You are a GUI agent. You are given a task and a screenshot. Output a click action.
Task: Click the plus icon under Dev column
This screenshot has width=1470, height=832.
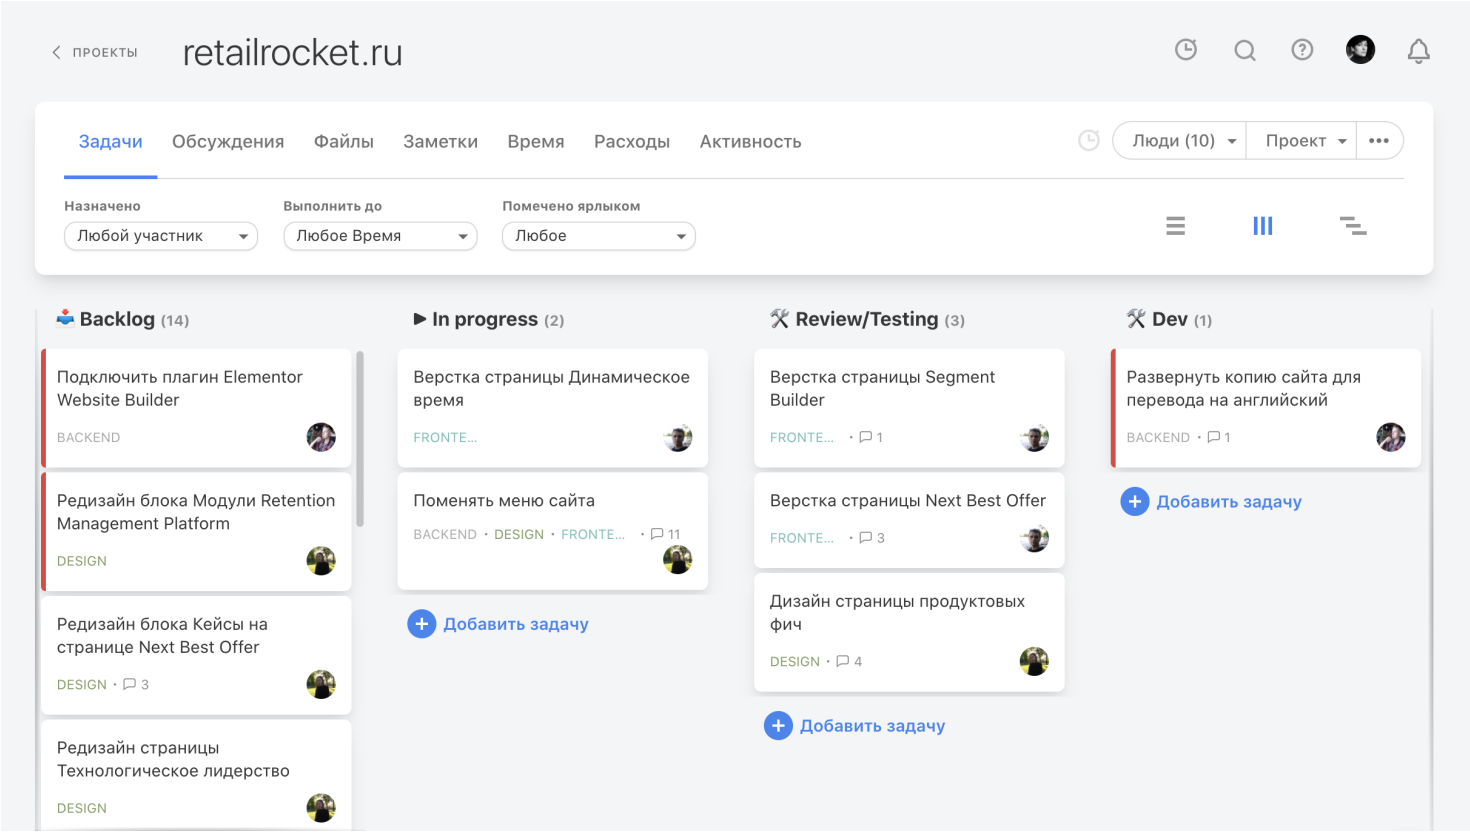pyautogui.click(x=1135, y=502)
